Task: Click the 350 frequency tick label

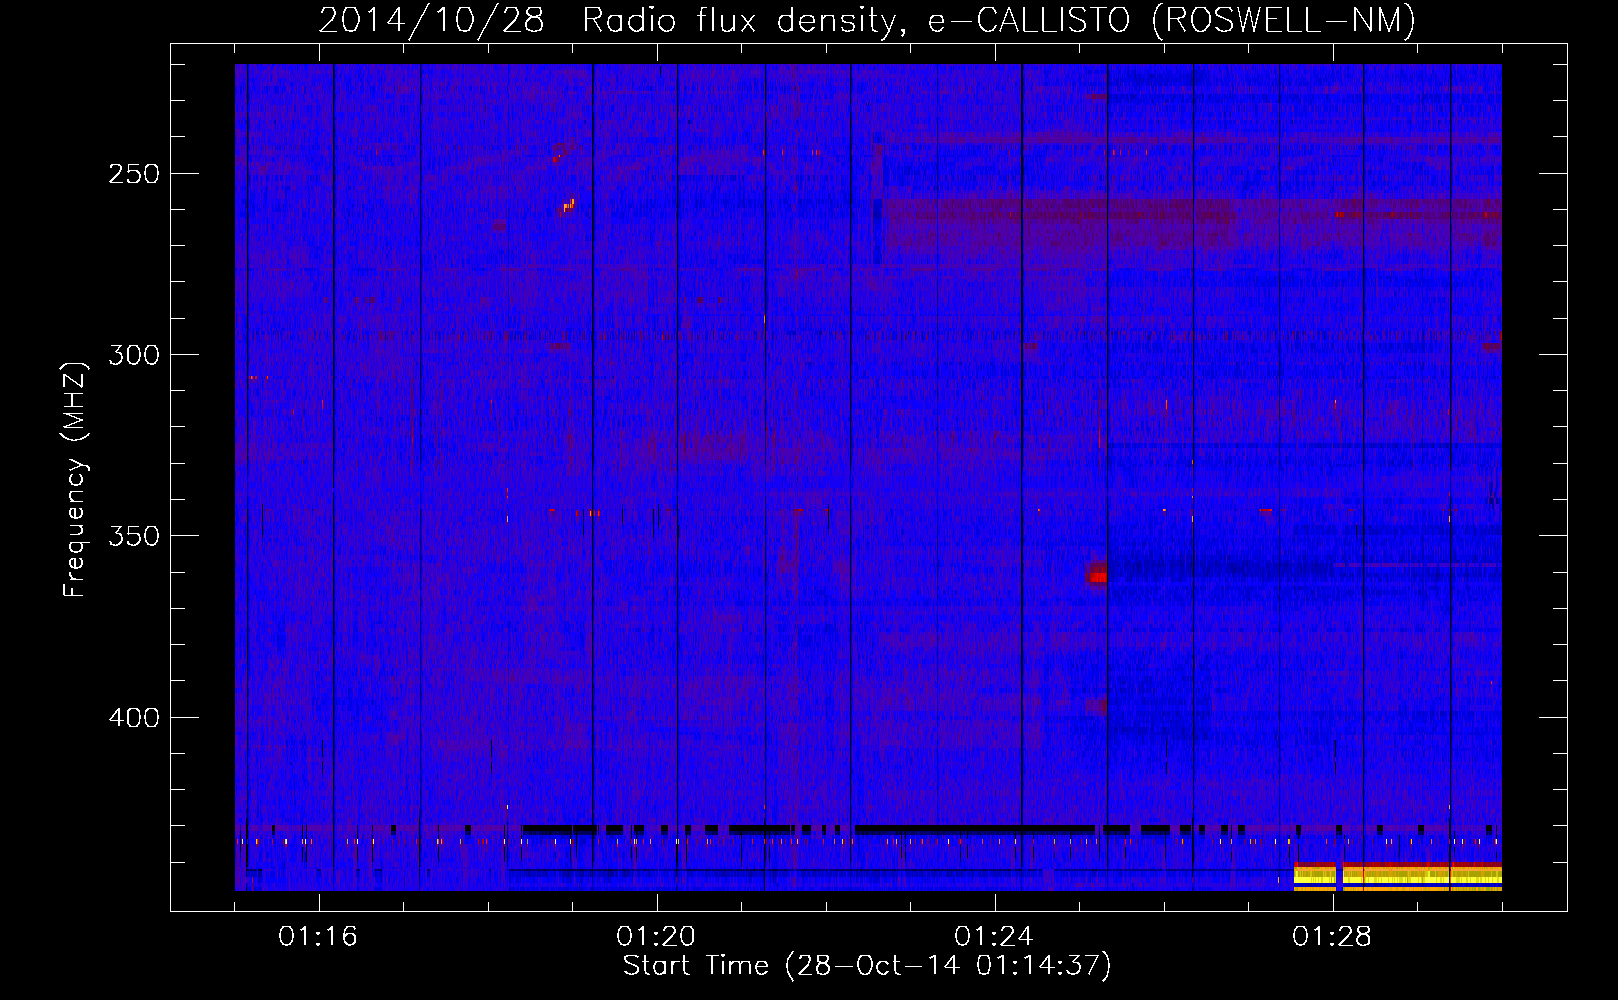Action: (x=134, y=536)
